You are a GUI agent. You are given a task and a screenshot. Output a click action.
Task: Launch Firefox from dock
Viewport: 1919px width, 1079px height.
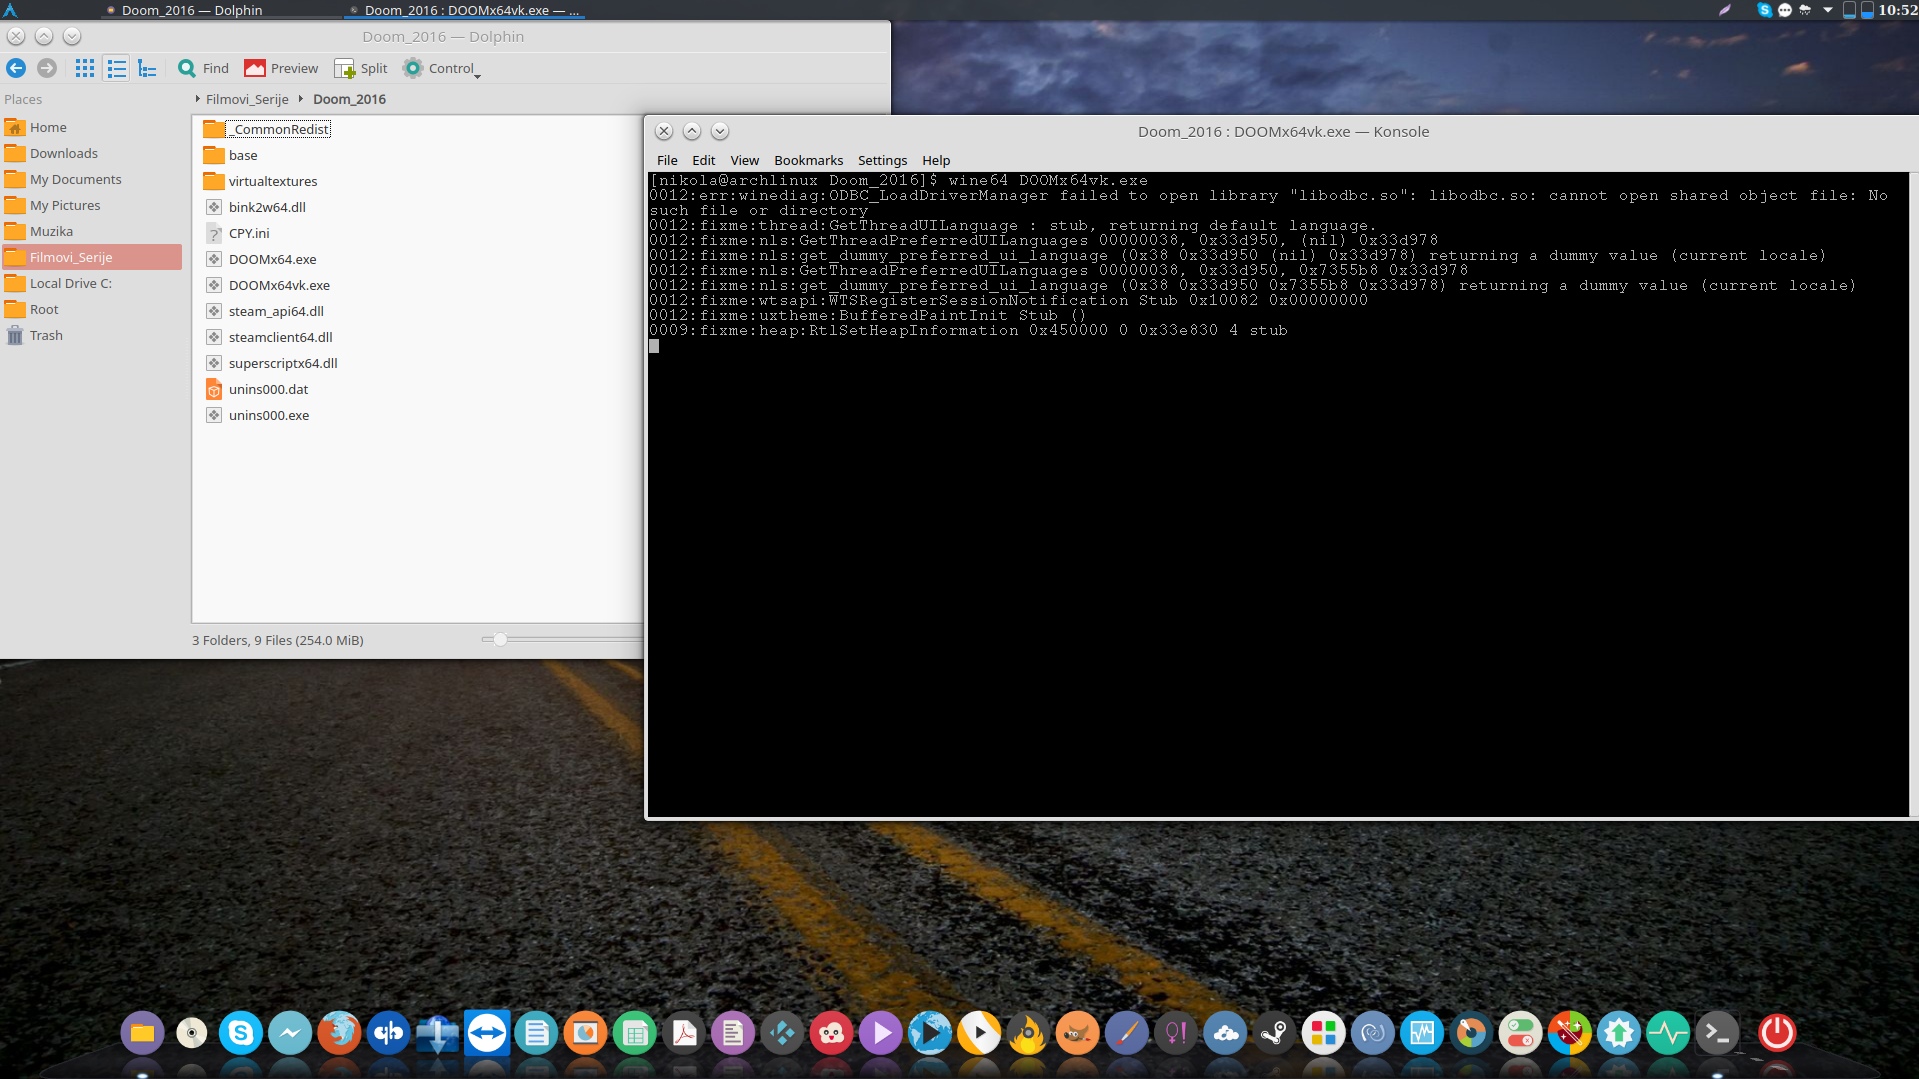point(339,1033)
